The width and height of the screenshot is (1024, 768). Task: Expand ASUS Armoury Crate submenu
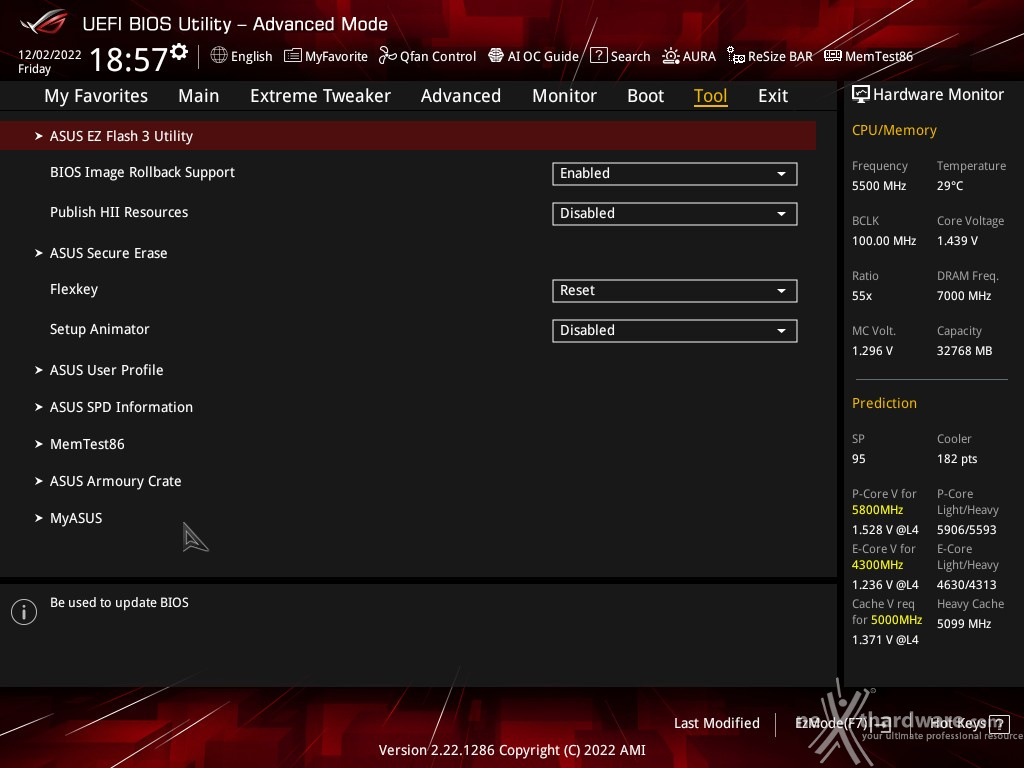116,482
